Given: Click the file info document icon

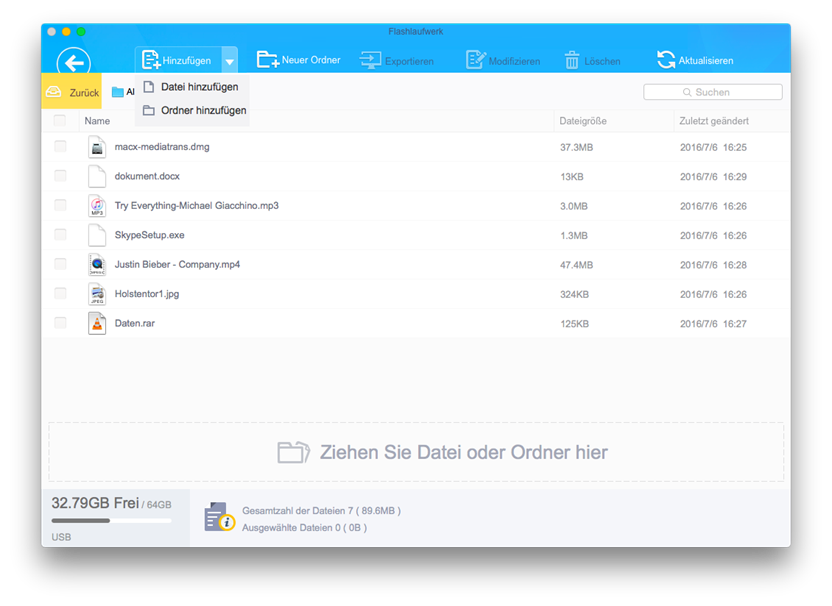Looking at the screenshot, I should [219, 517].
